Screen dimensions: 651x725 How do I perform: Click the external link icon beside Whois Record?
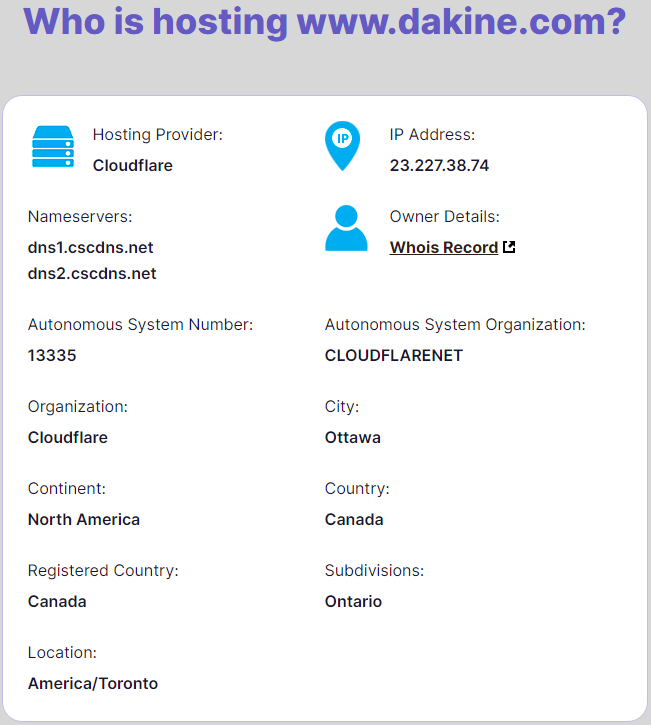click(509, 247)
